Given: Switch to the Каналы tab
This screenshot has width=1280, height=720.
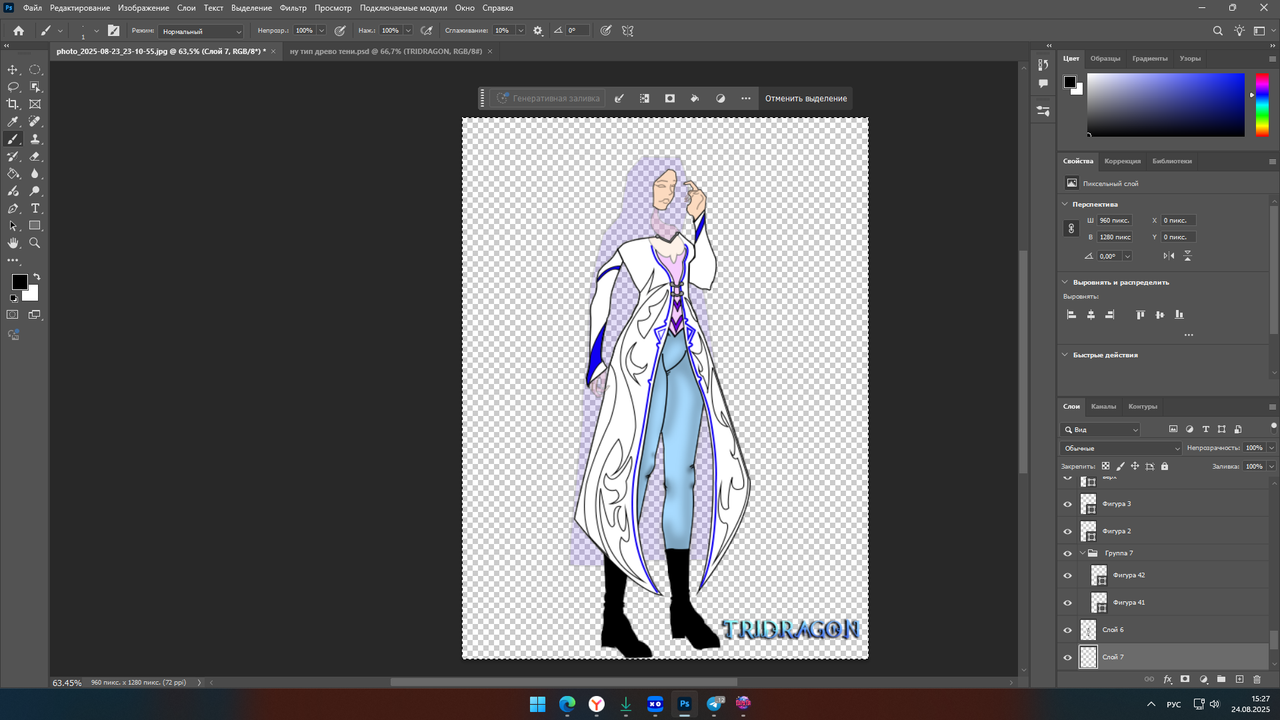Looking at the screenshot, I should pyautogui.click(x=1104, y=406).
